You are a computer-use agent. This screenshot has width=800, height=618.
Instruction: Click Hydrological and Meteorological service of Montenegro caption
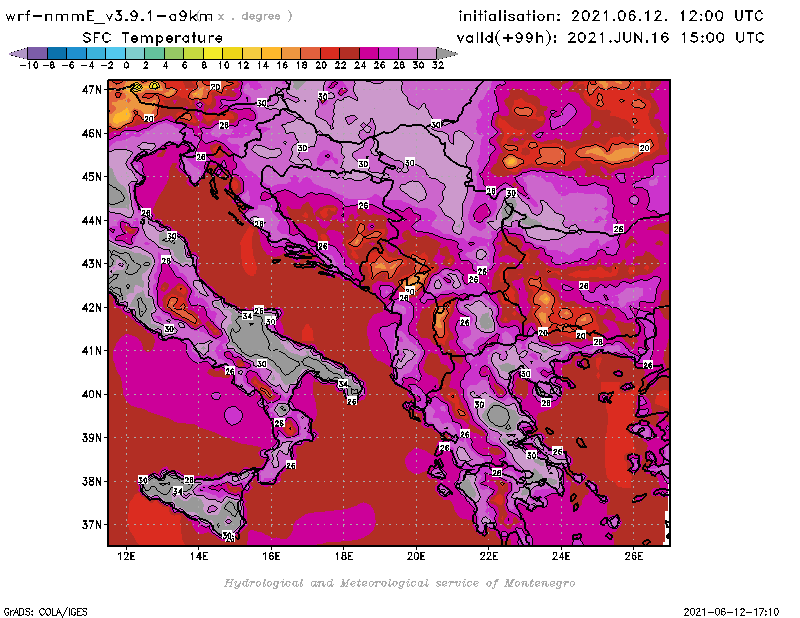(x=399, y=583)
